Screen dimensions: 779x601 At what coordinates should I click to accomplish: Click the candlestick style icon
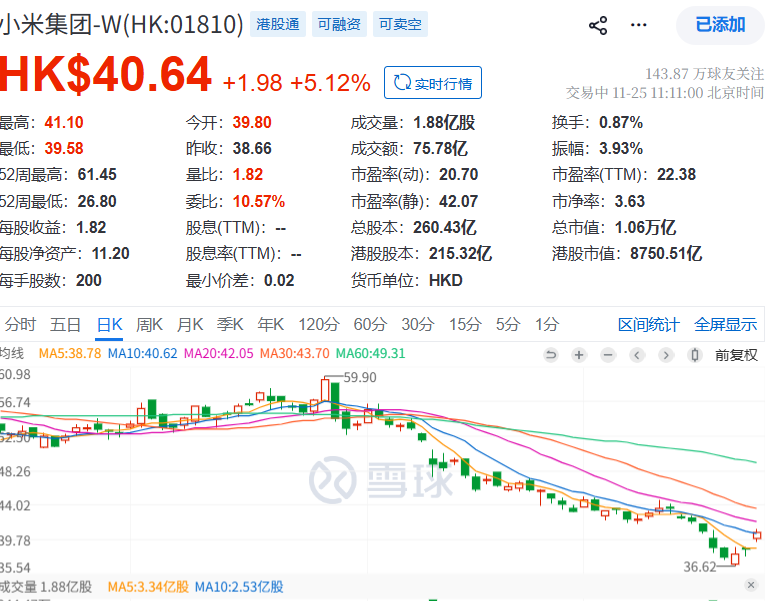tap(695, 355)
